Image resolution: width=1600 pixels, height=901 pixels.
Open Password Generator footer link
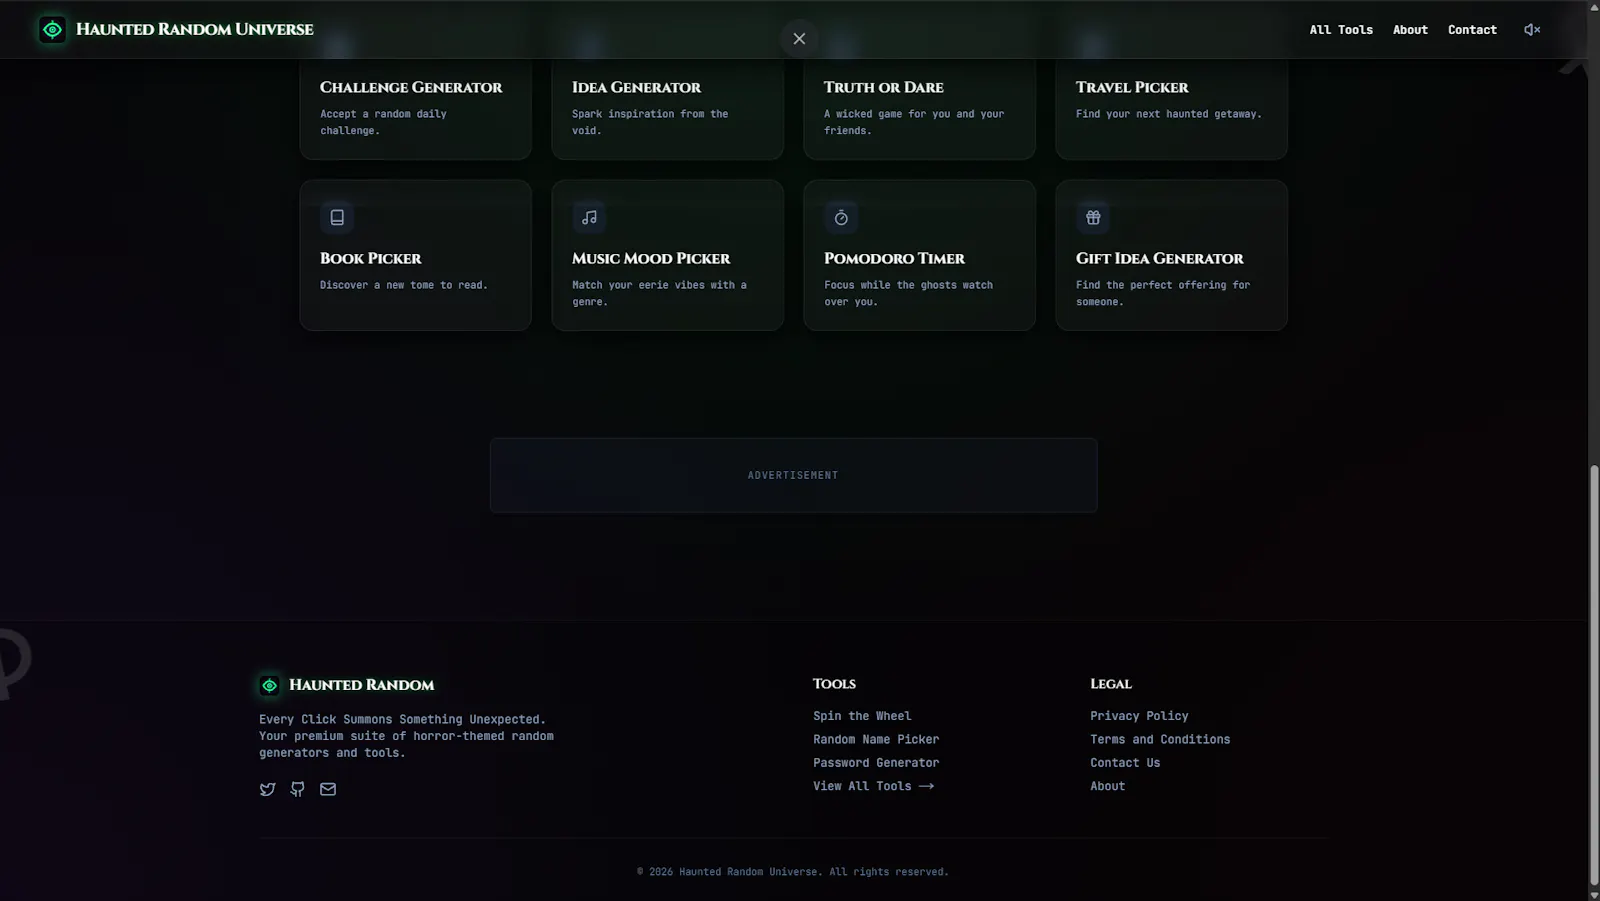(876, 762)
